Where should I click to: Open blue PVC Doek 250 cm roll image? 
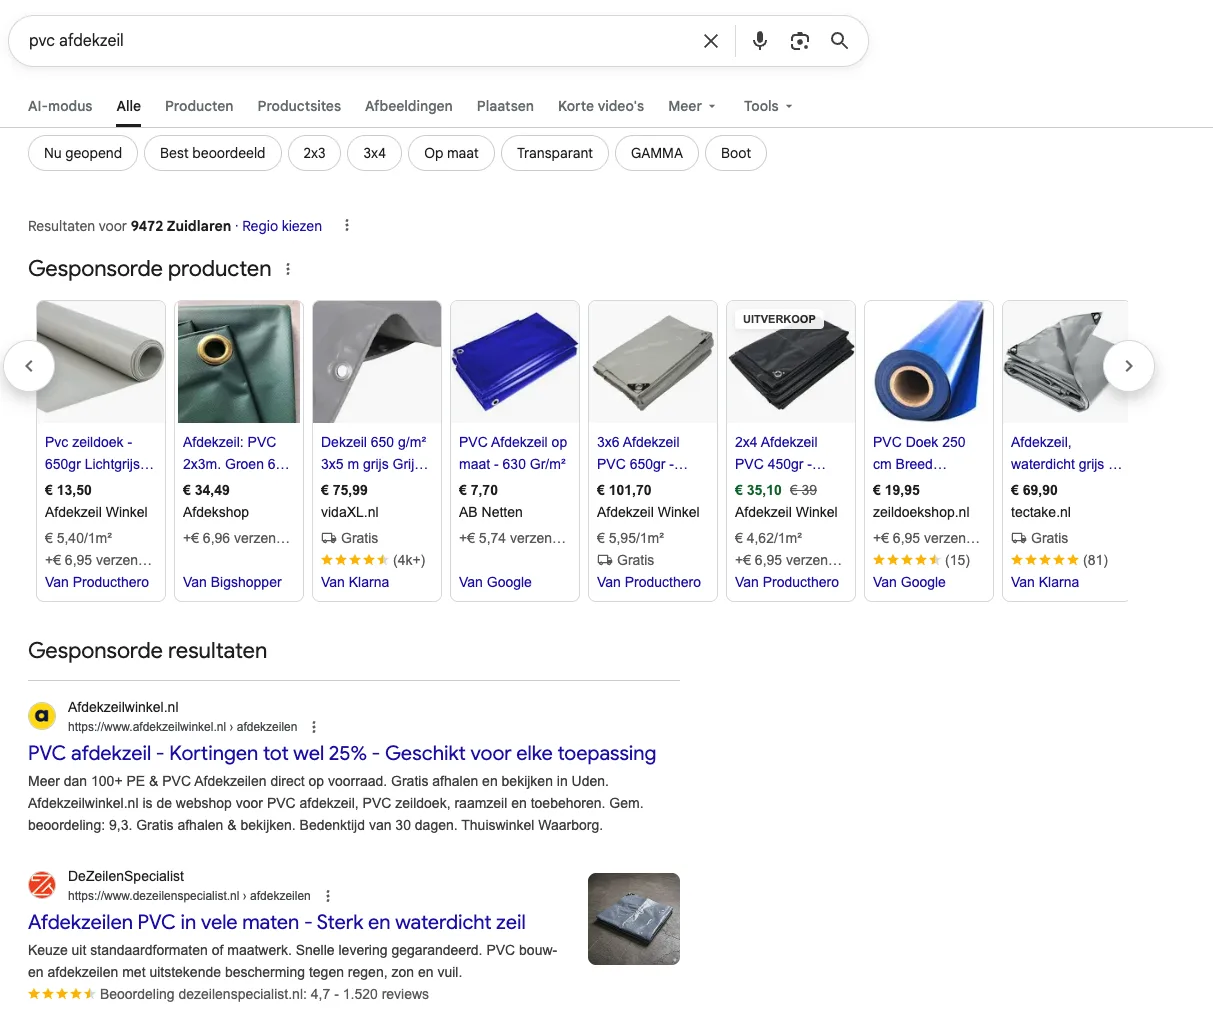click(929, 362)
